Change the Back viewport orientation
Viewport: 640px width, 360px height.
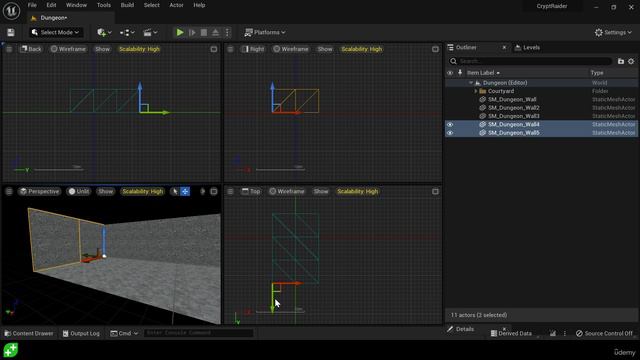click(x=31, y=49)
